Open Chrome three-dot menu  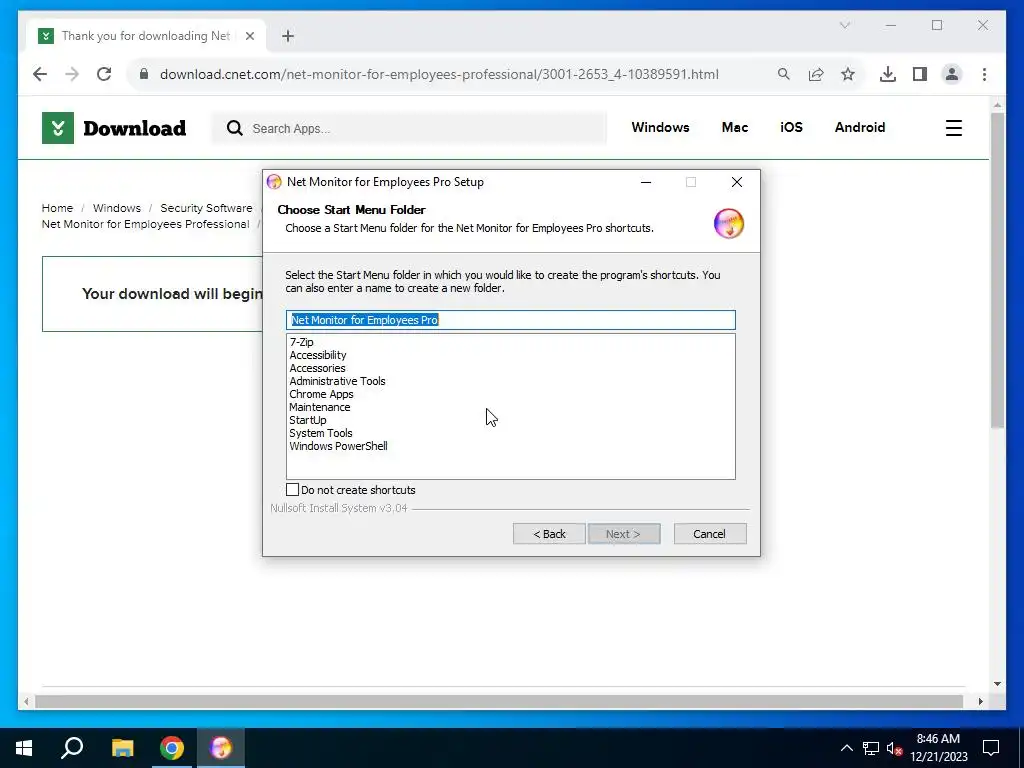(984, 74)
